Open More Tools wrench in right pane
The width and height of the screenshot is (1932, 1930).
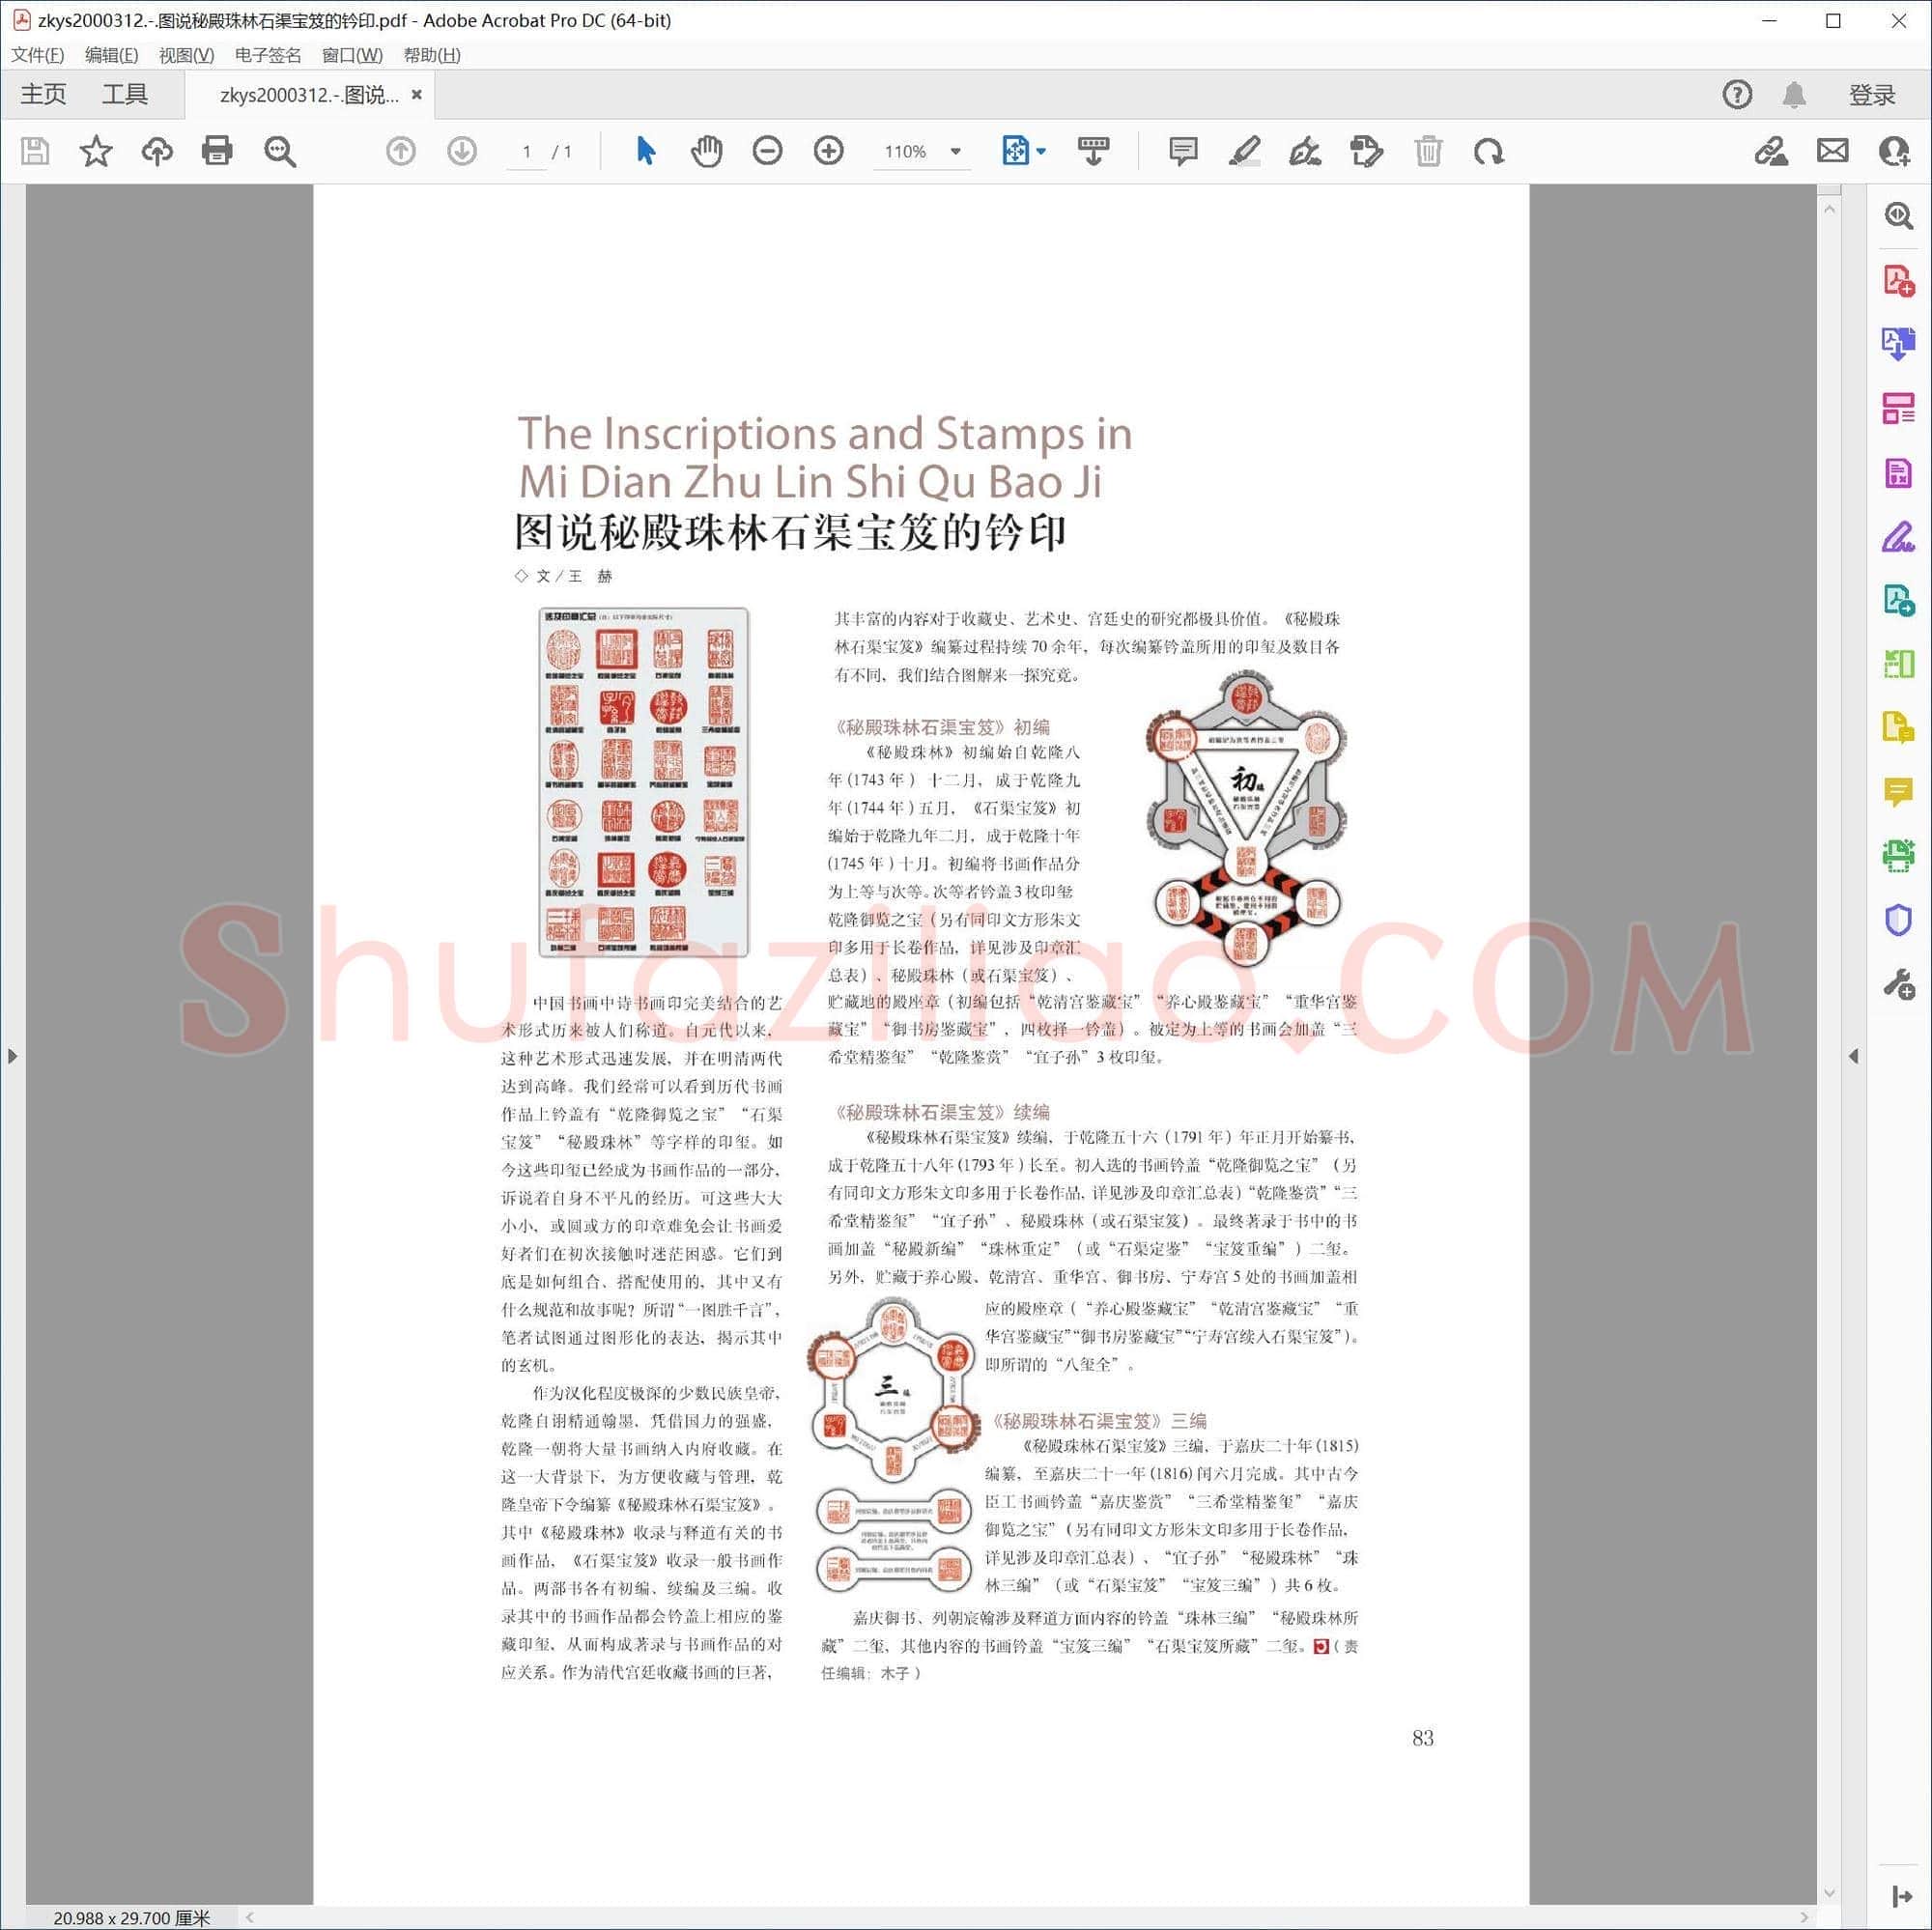[1899, 985]
